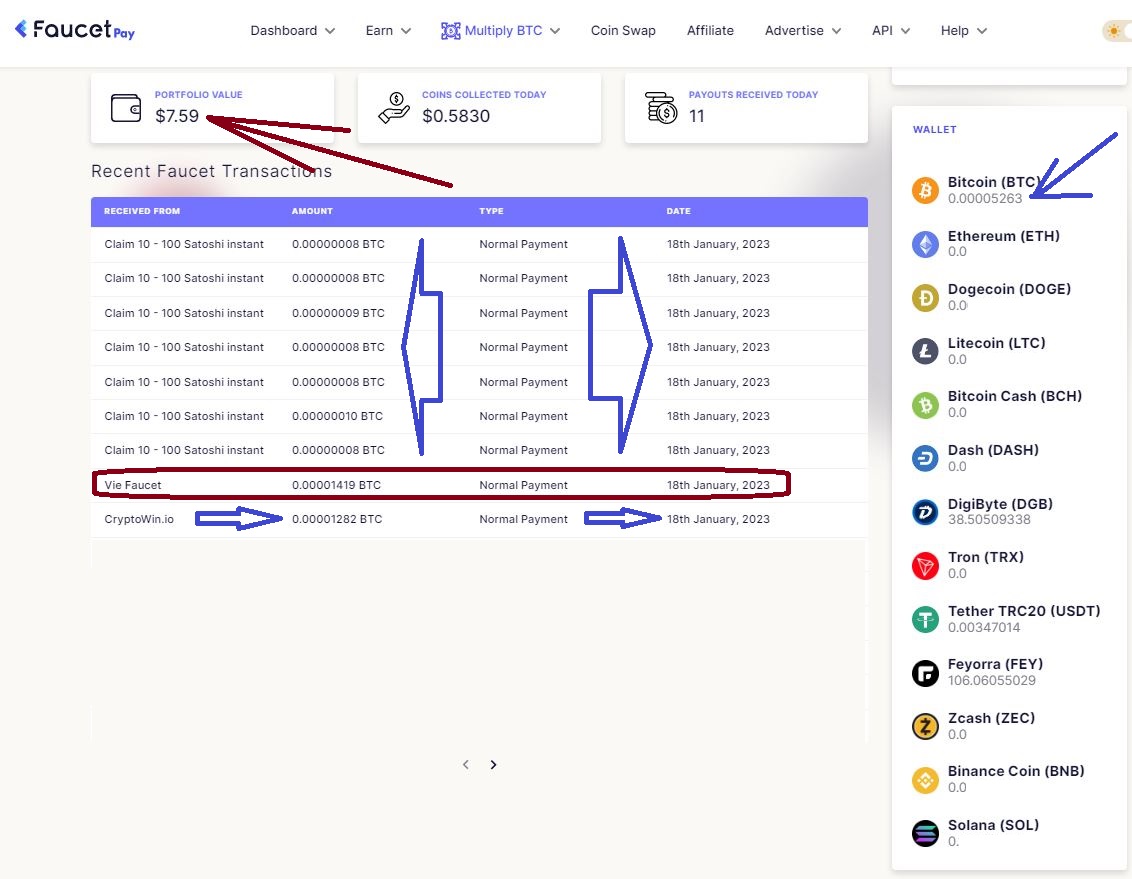
Task: Click the Recent Faucet Transactions heading
Action: tap(212, 171)
